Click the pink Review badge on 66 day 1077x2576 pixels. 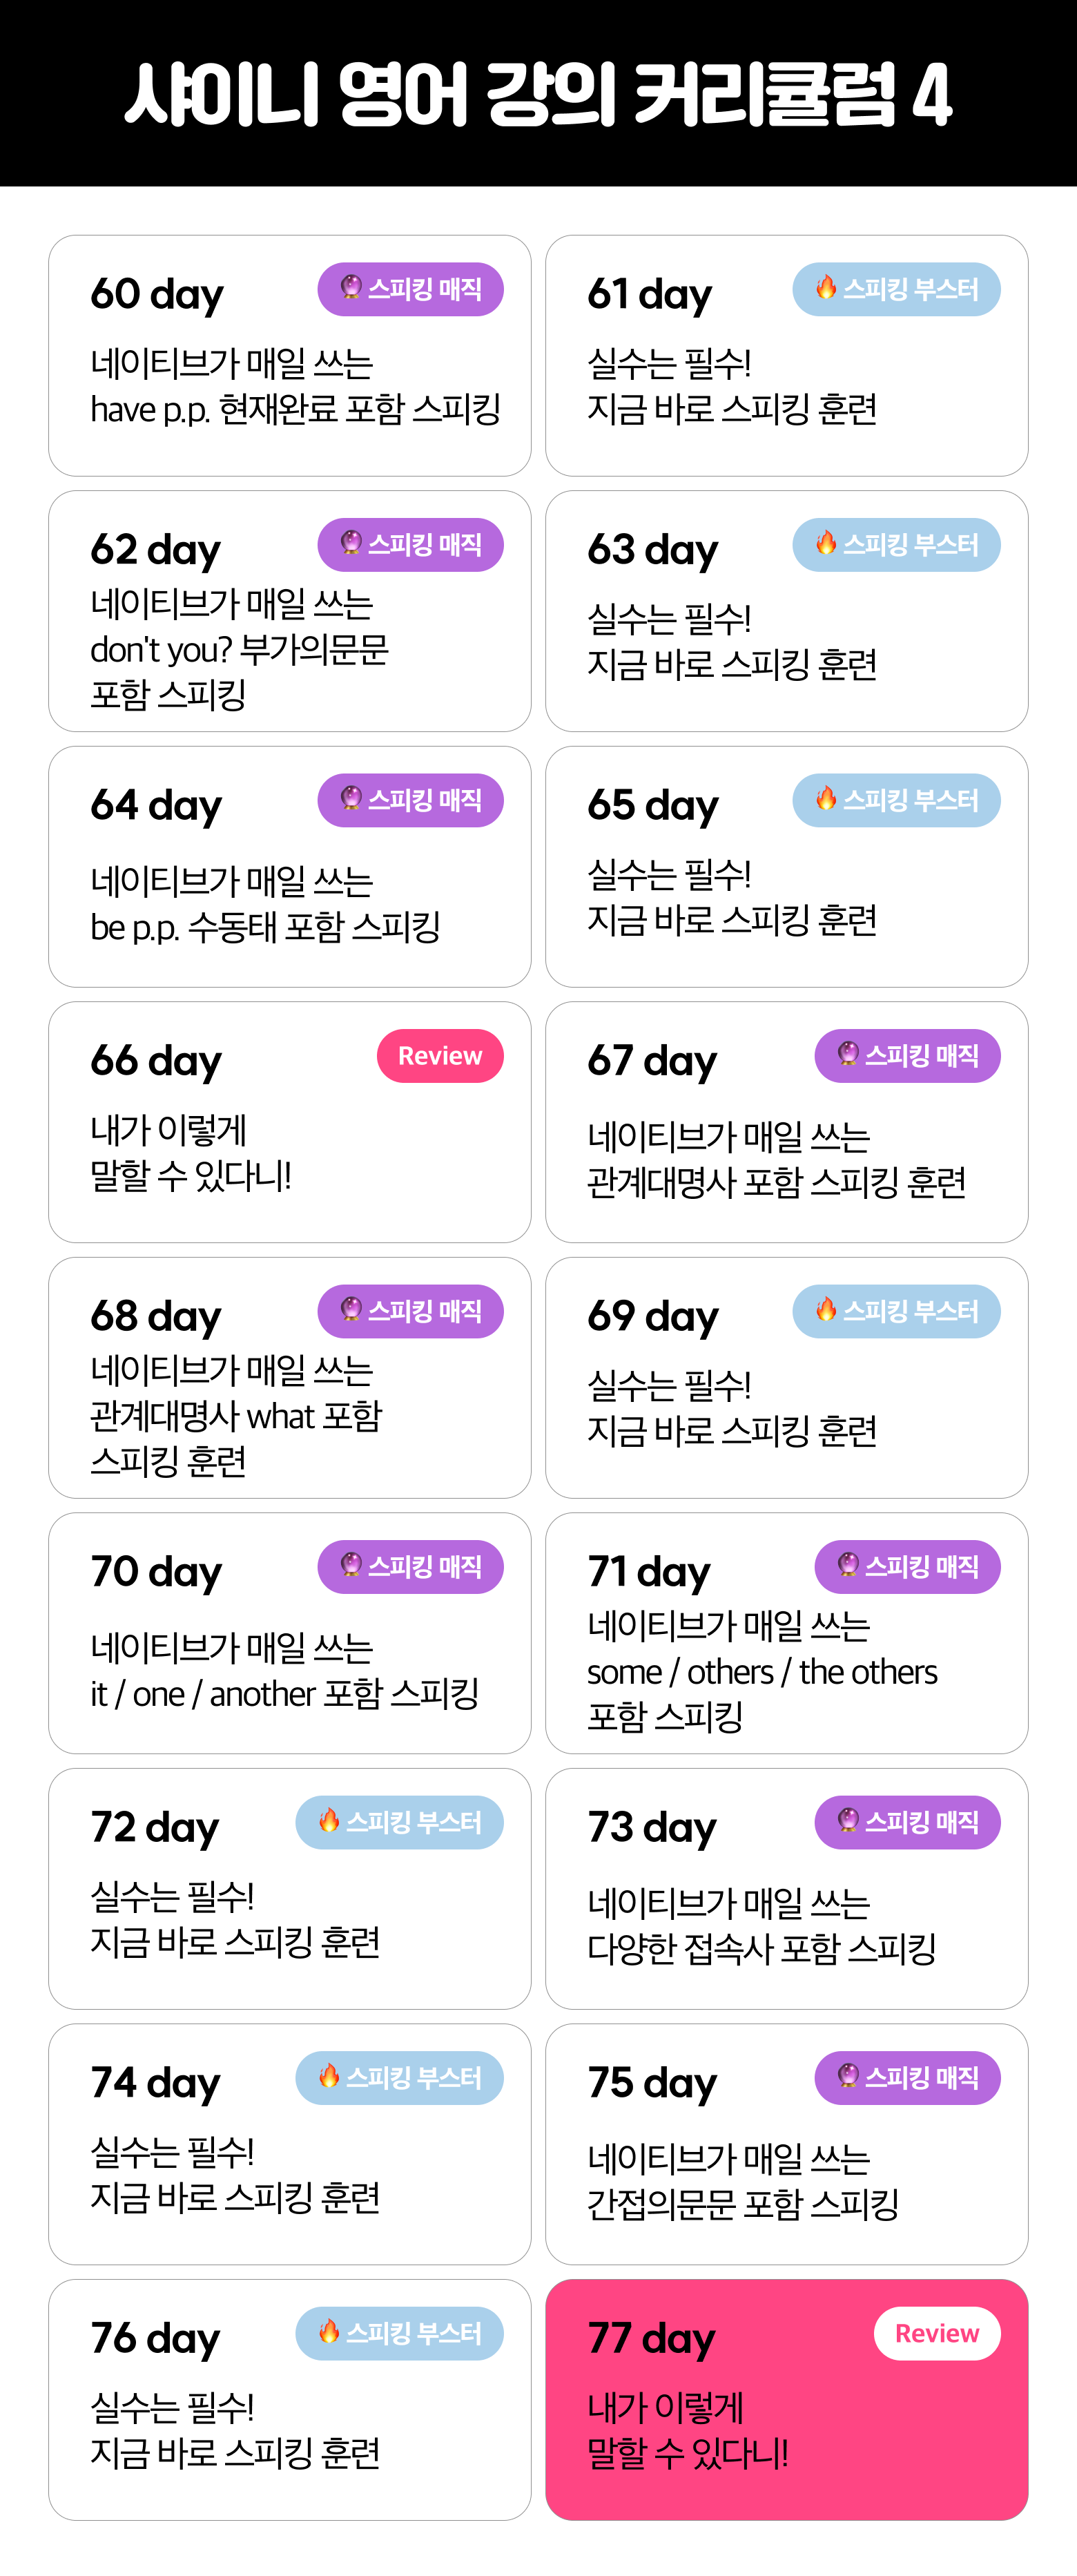click(440, 1056)
